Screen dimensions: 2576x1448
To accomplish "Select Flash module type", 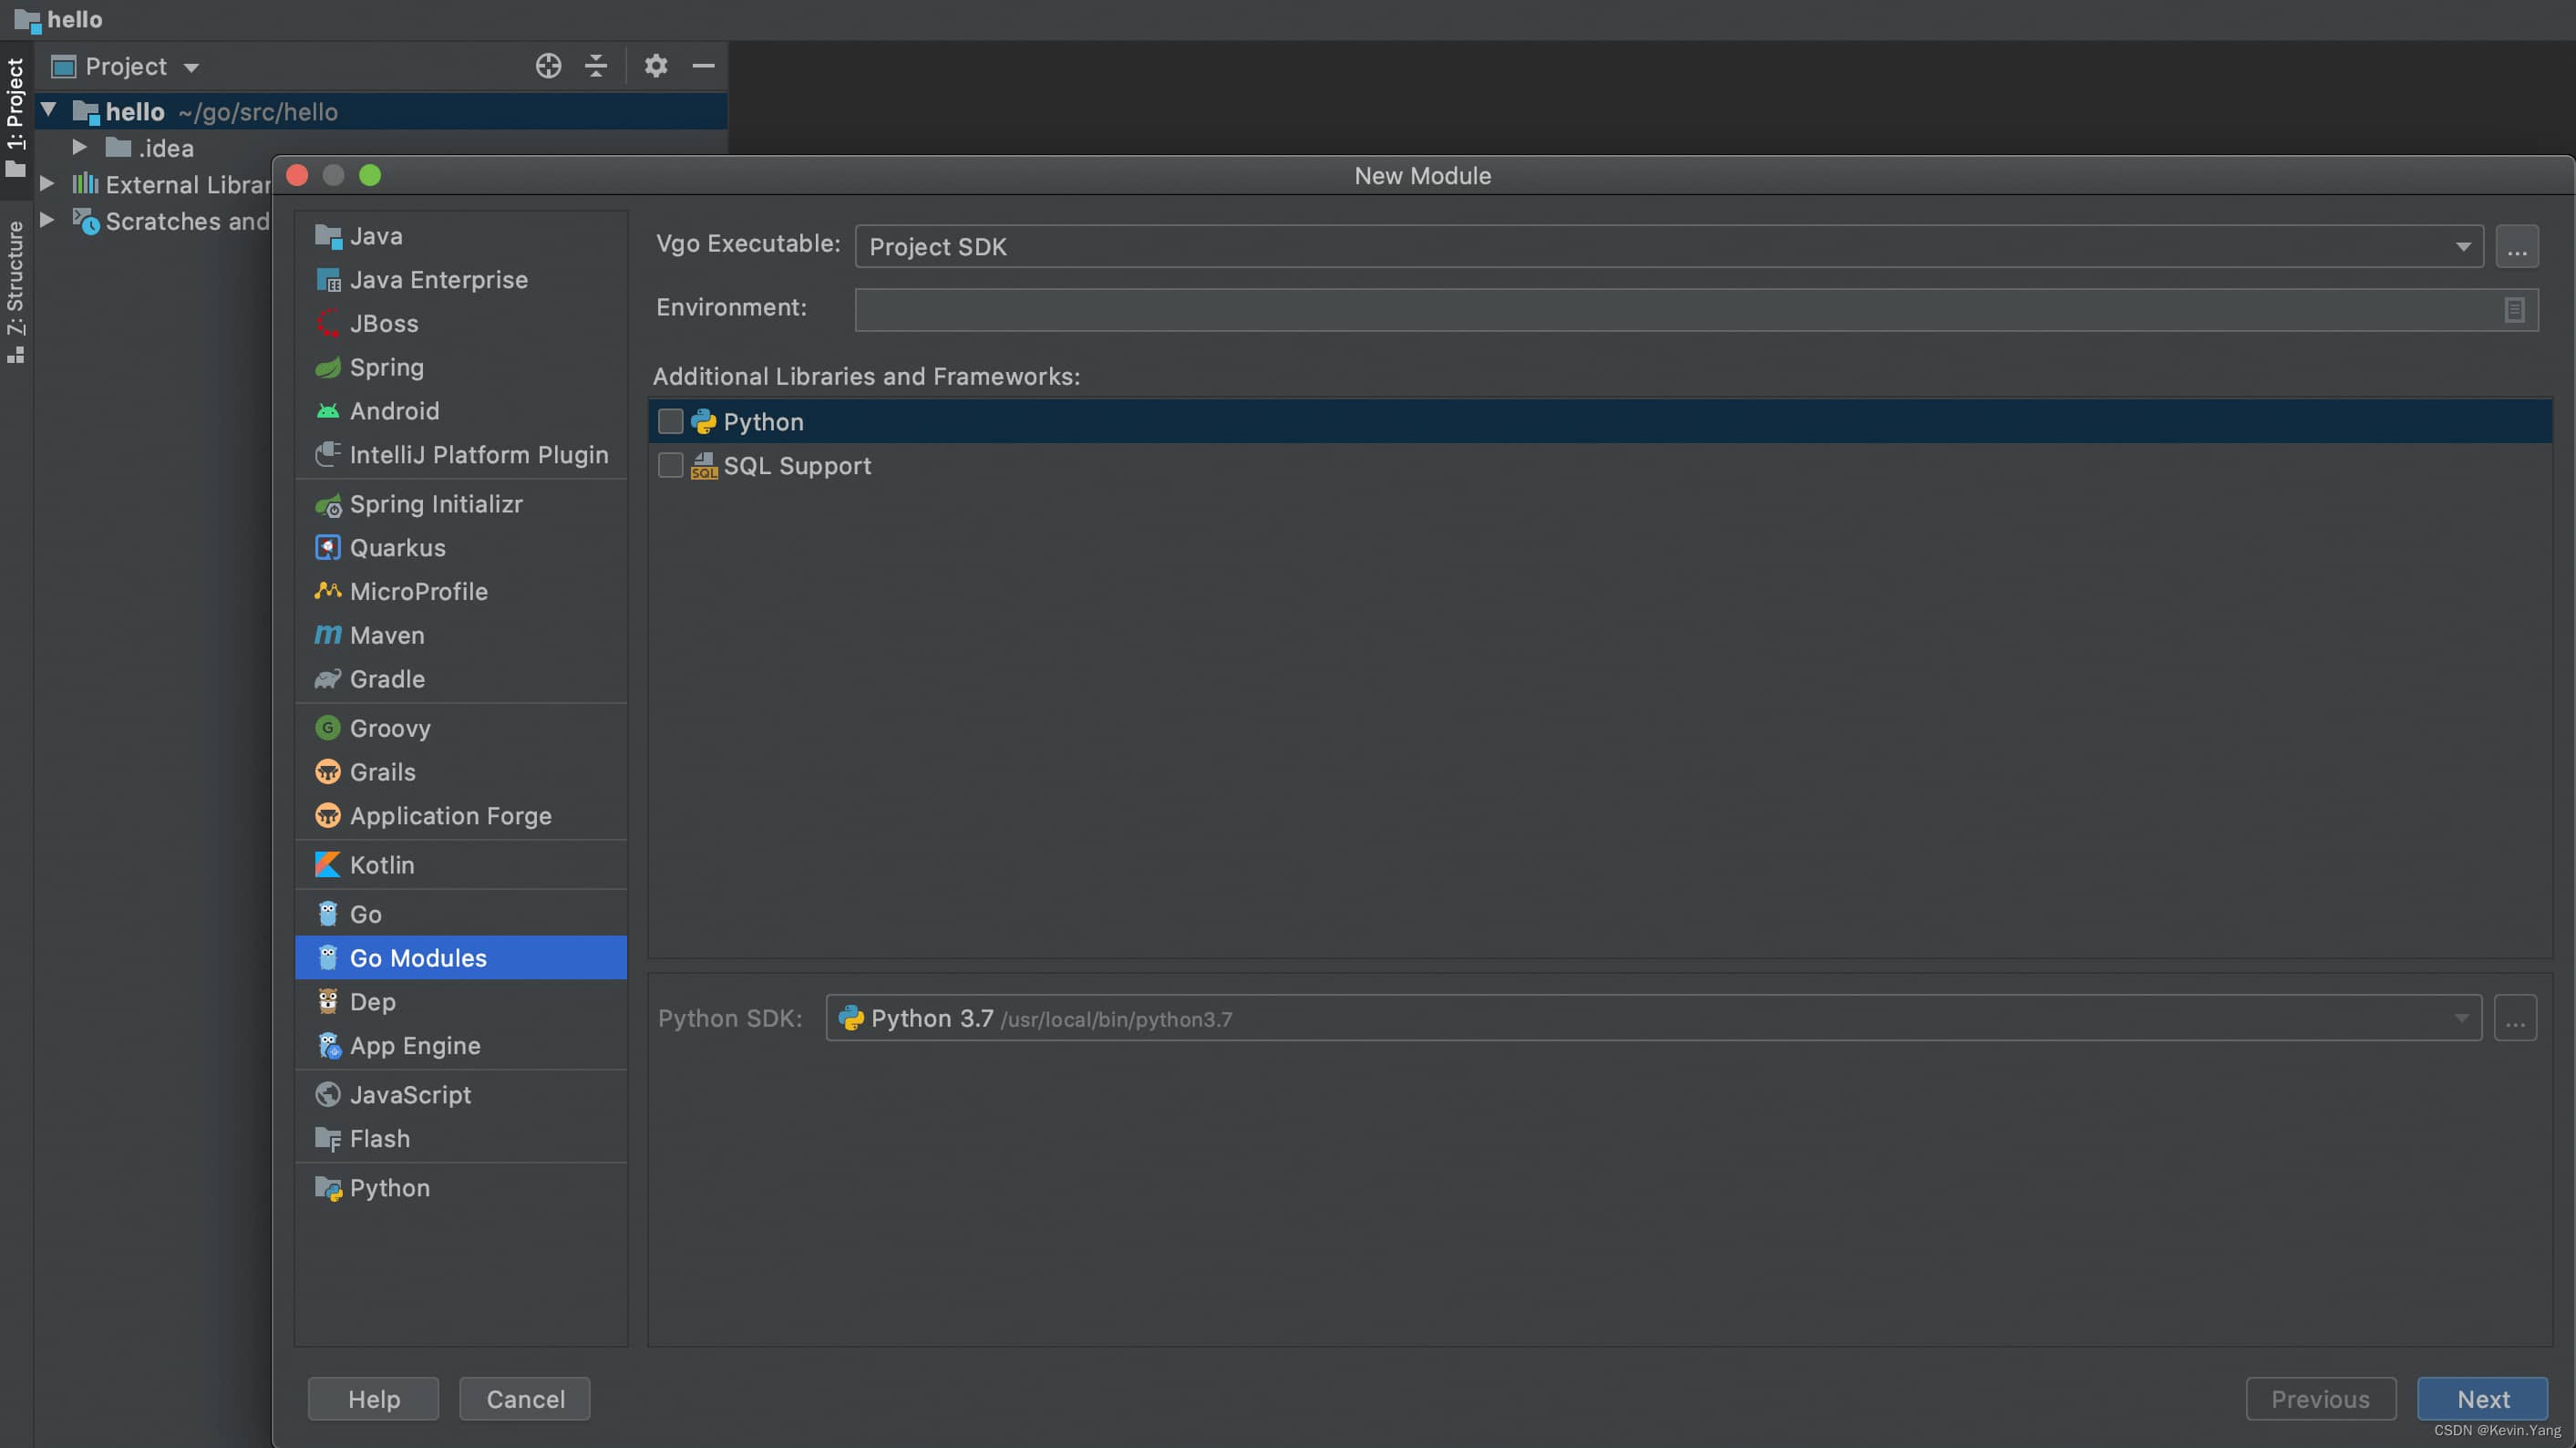I will click(461, 1139).
